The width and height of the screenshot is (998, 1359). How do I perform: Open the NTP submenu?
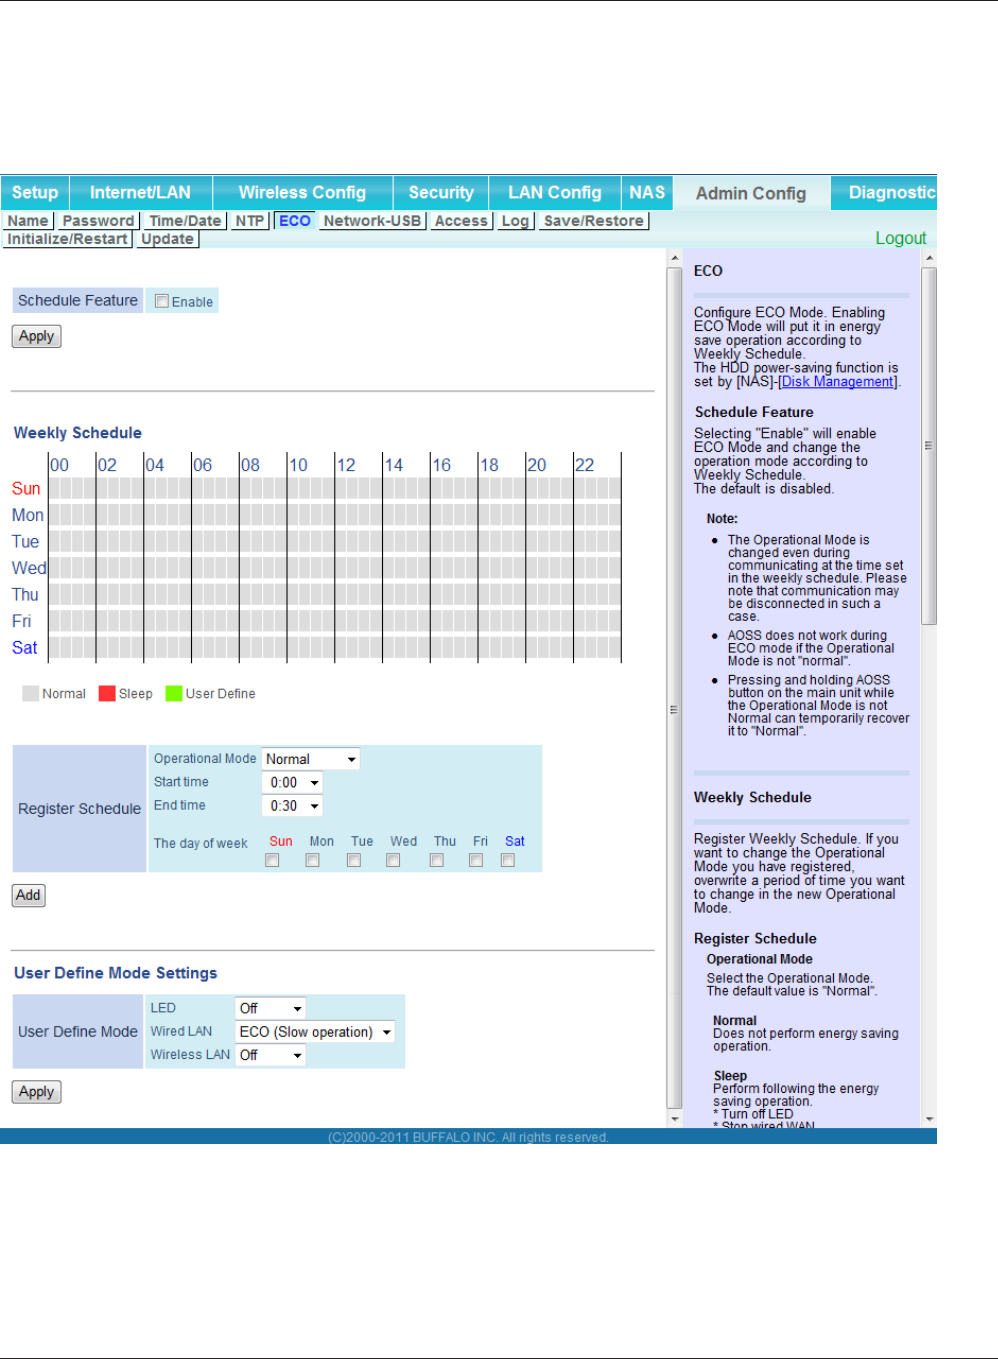[x=250, y=221]
